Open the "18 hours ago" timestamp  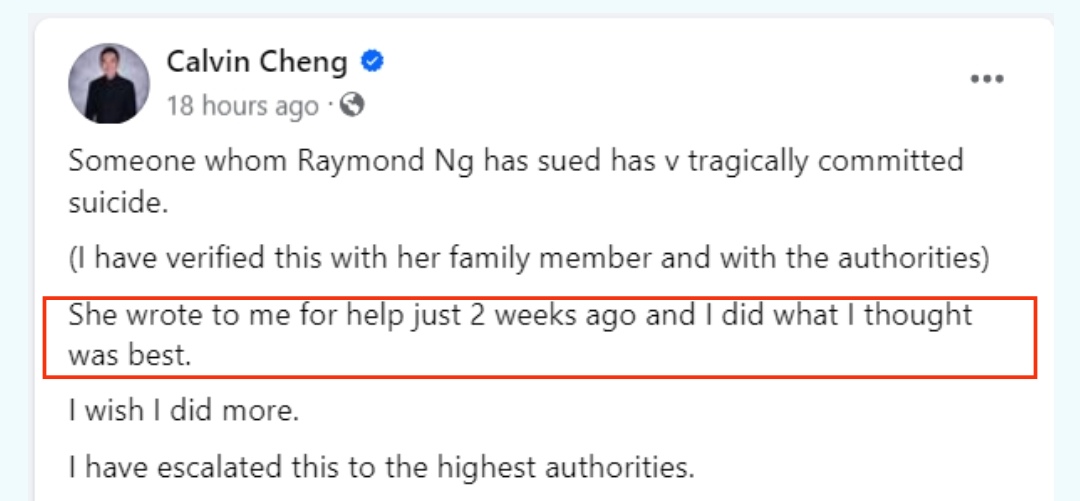point(242,106)
